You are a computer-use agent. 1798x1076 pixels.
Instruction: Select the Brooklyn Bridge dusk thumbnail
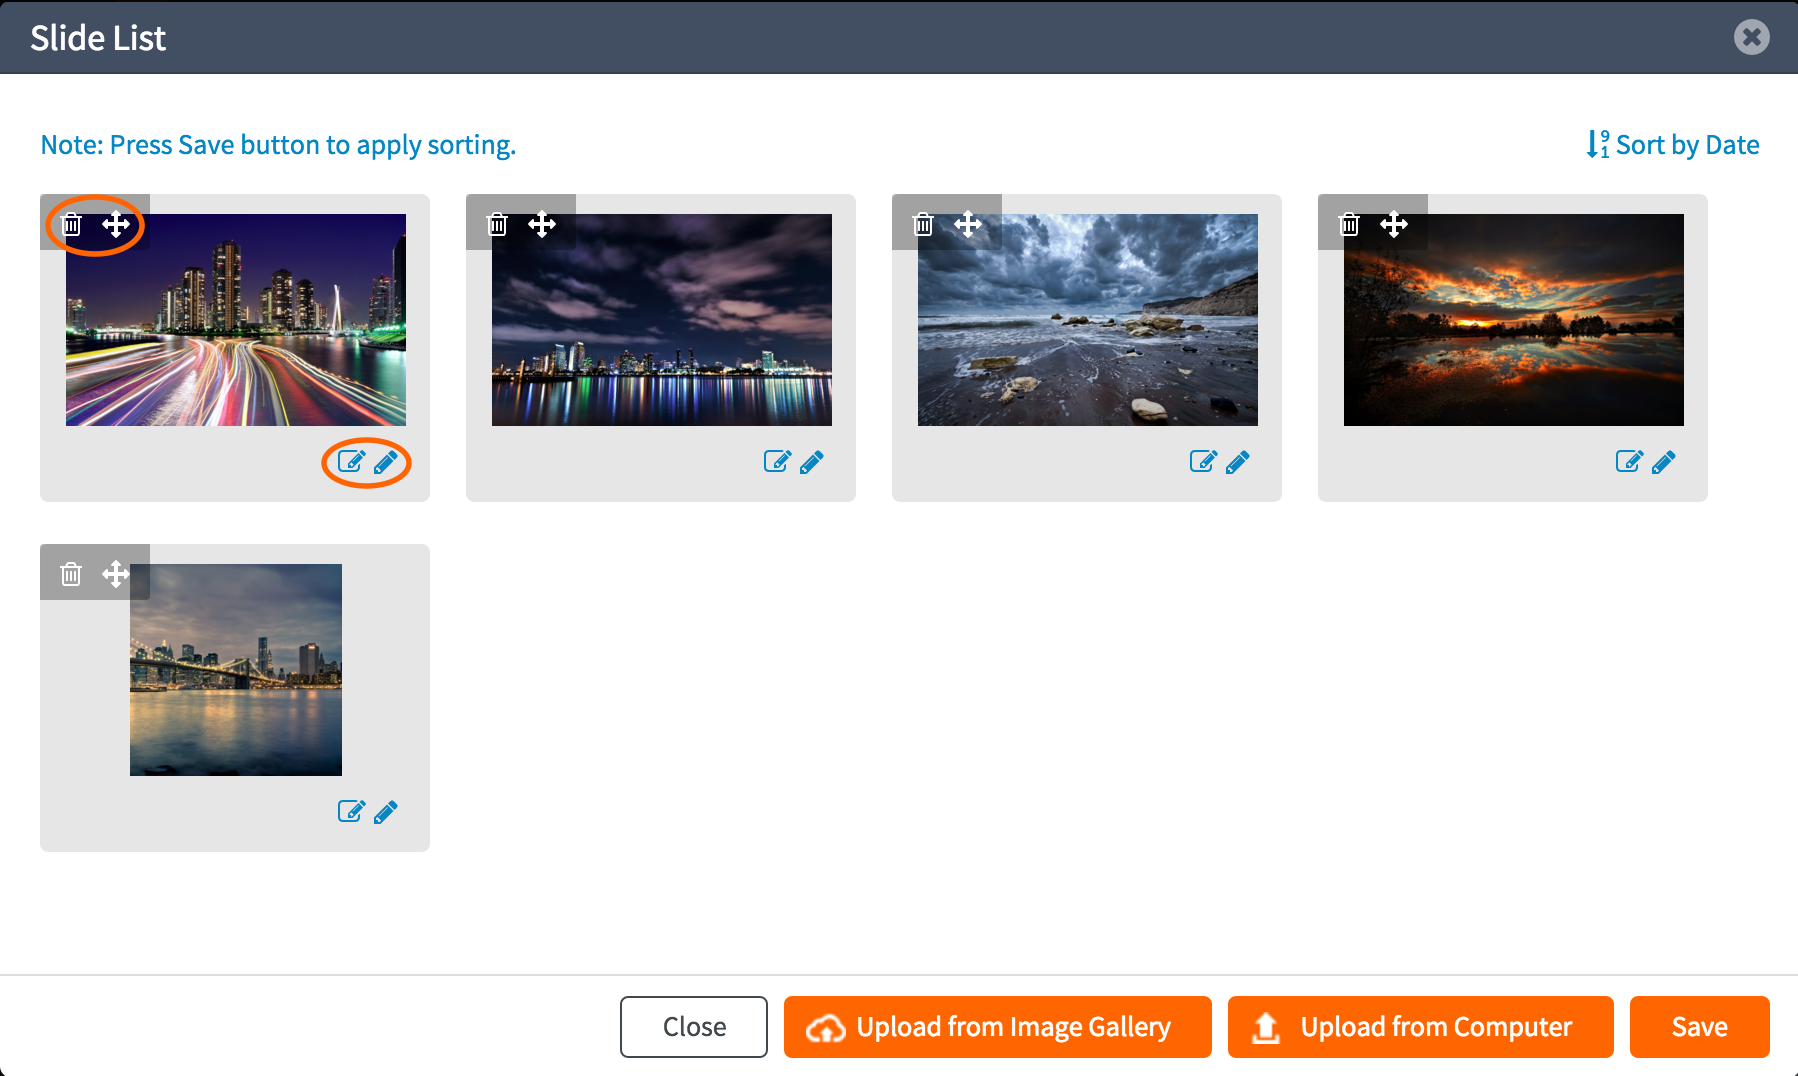point(236,670)
